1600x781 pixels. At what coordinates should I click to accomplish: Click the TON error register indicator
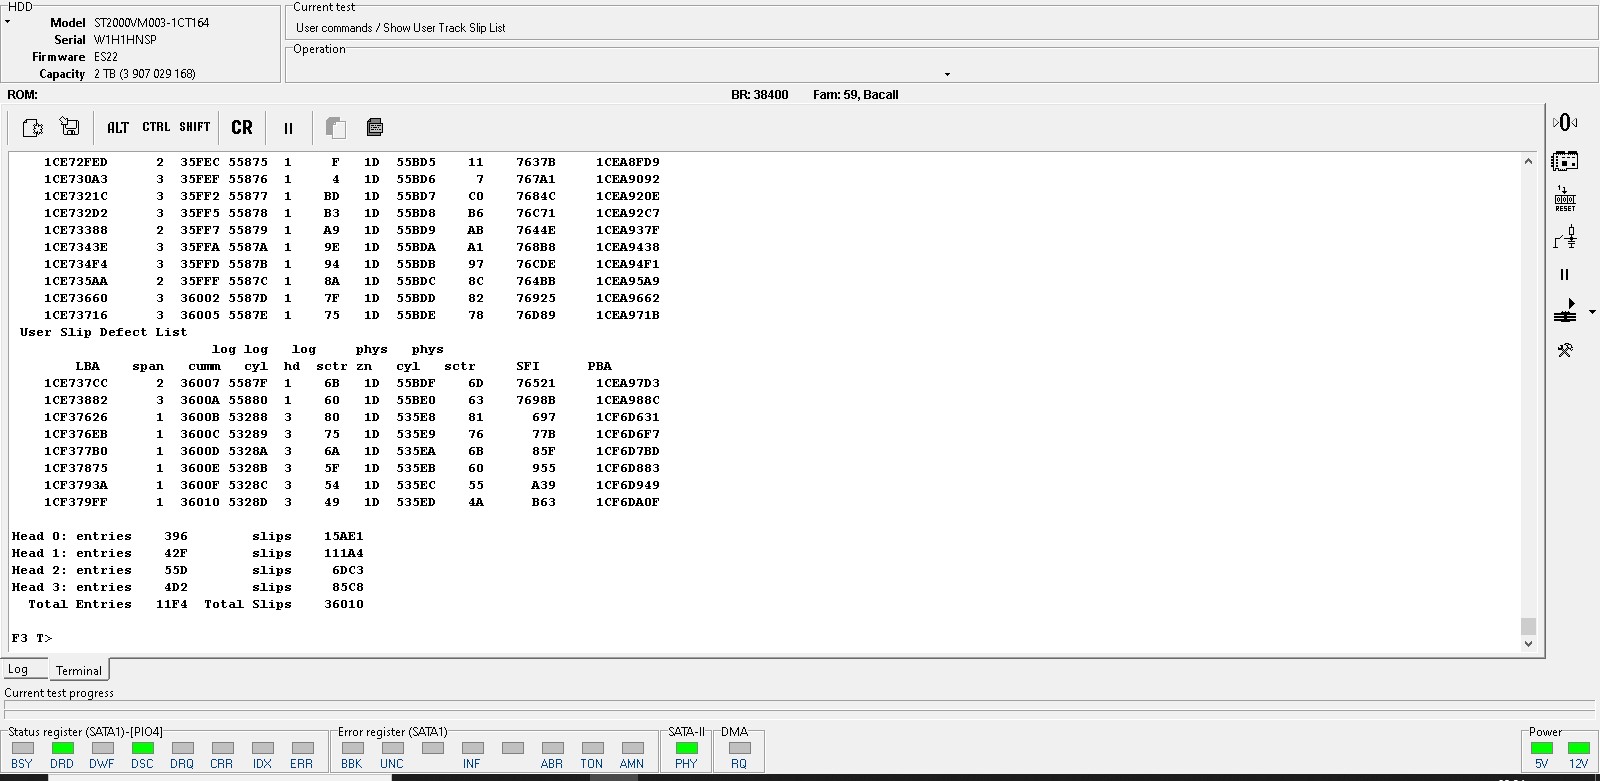(x=592, y=748)
